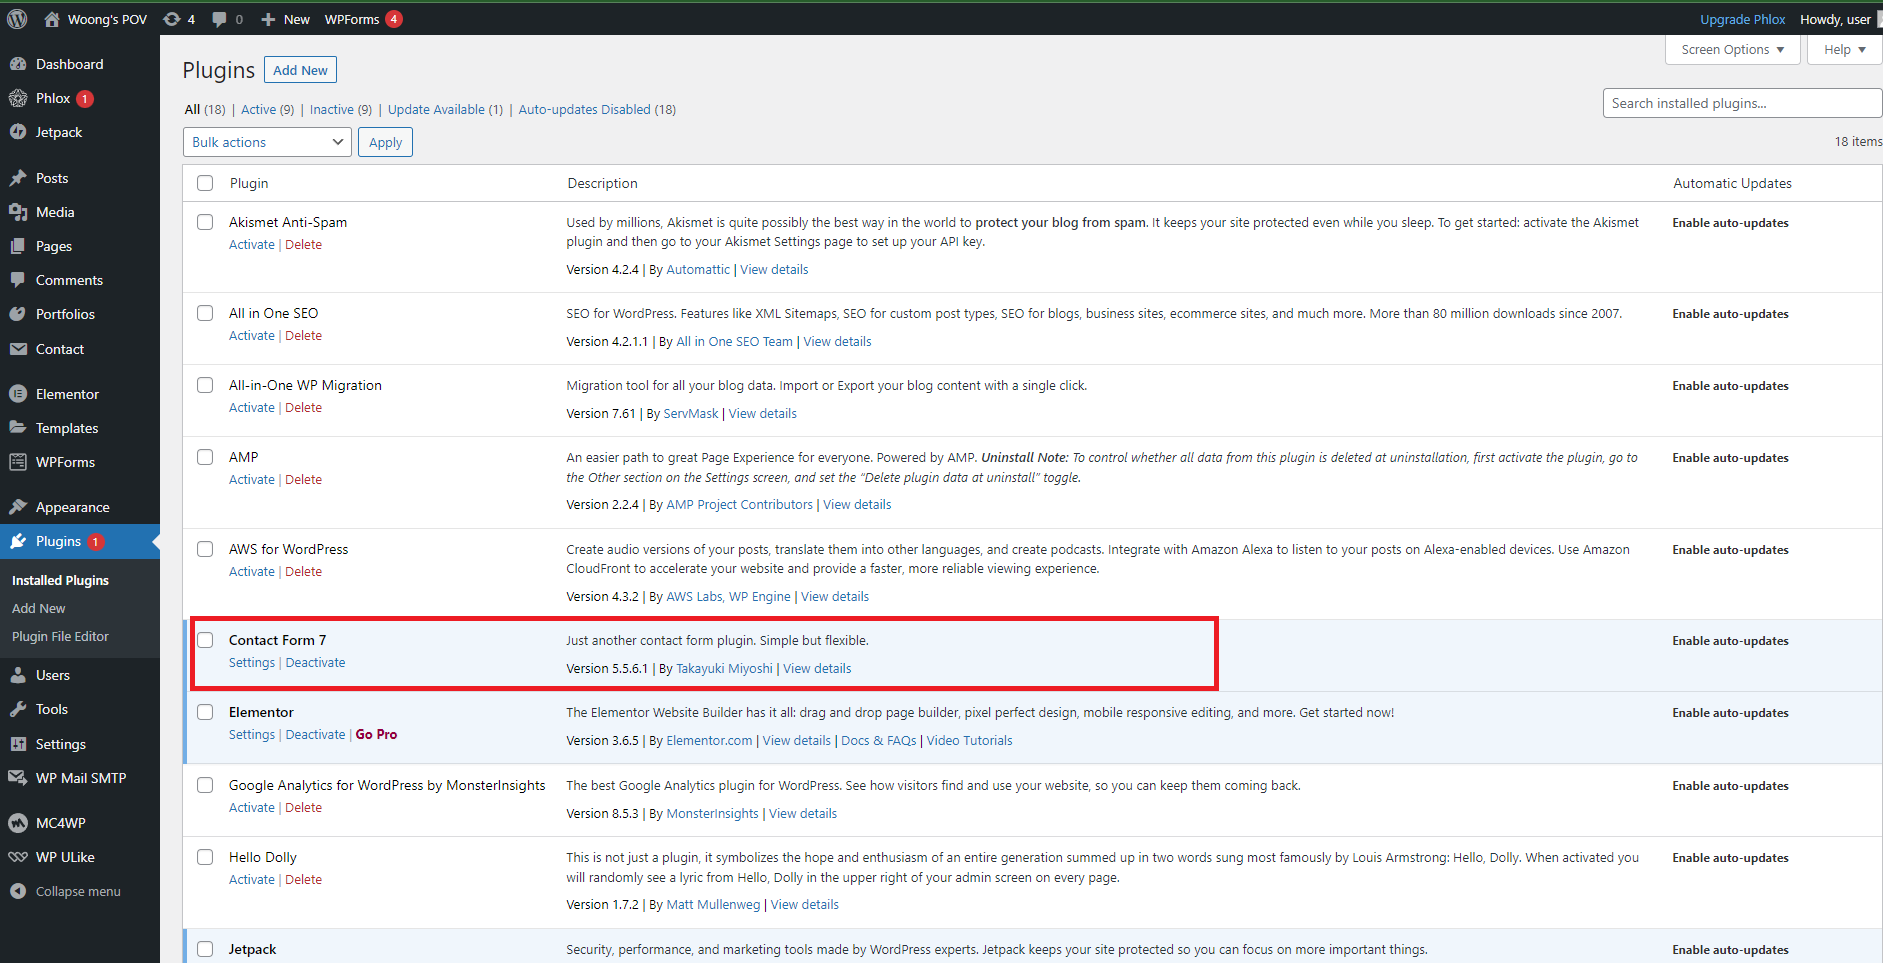Open the WordPress logo menu
Viewport: 1883px width, 963px height.
(x=17, y=19)
